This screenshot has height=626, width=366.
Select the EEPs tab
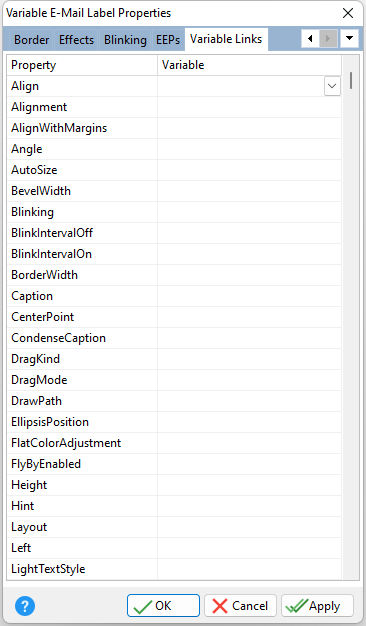pyautogui.click(x=168, y=40)
